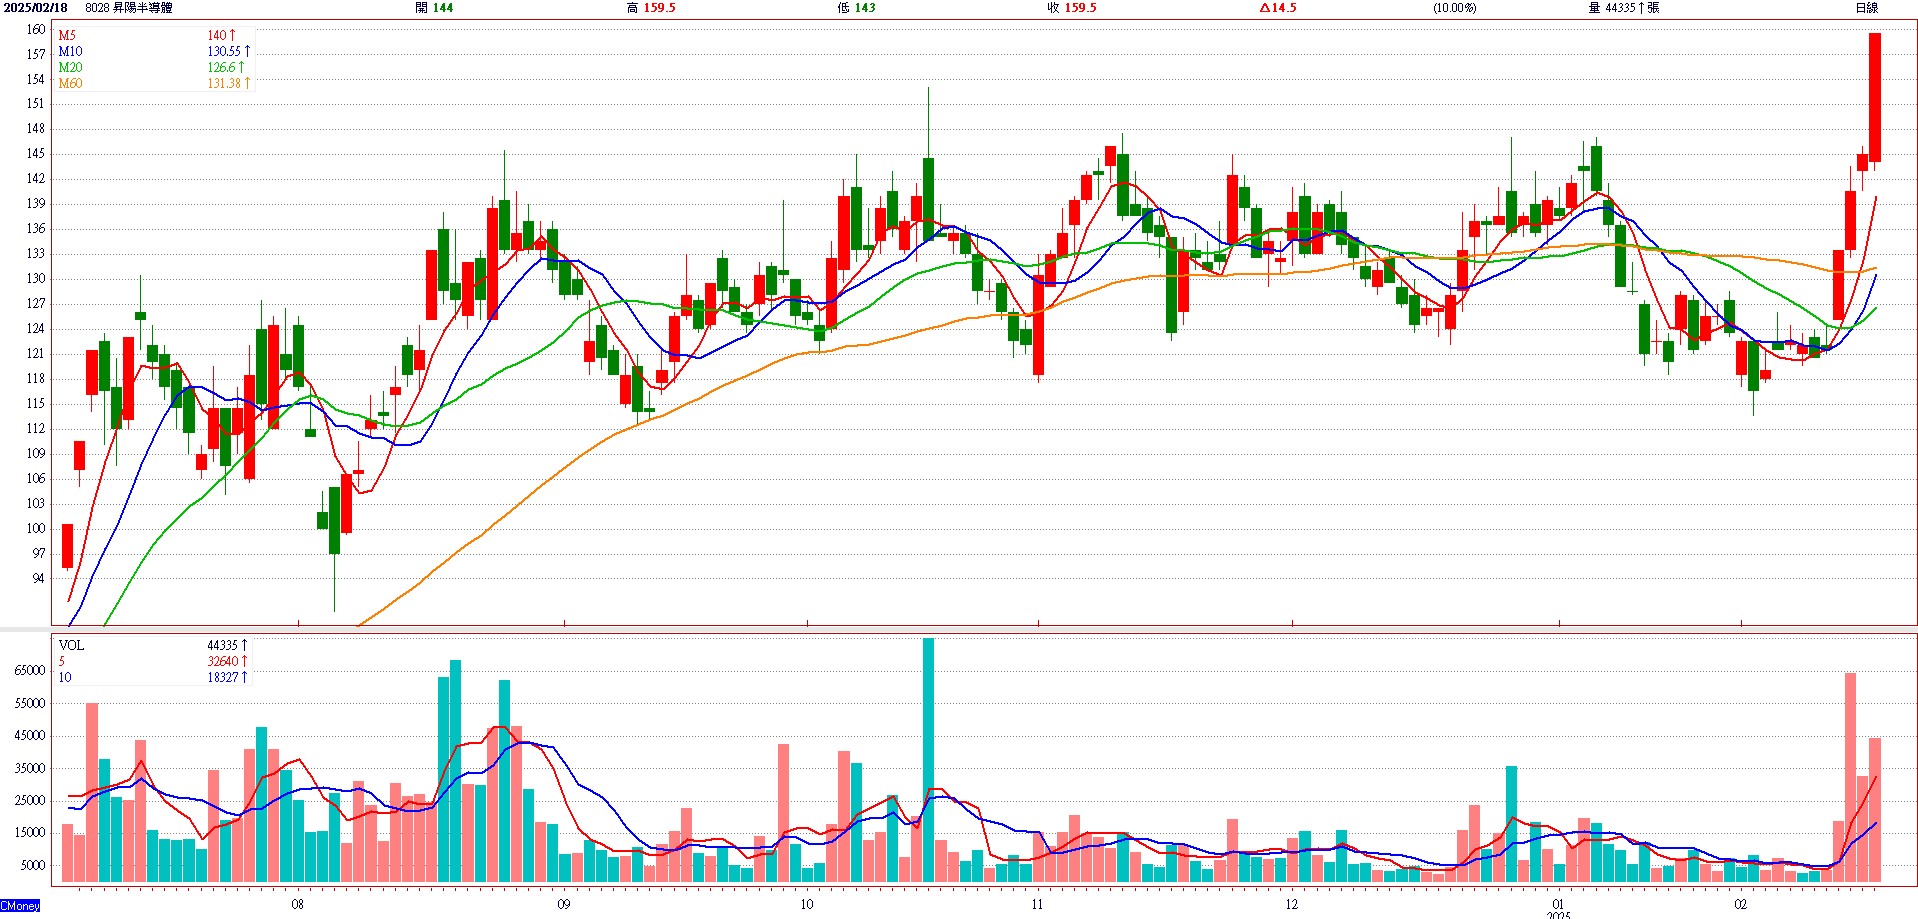The image size is (1918, 919).
Task: Click the M60 value 131.38
Action: 229,83
